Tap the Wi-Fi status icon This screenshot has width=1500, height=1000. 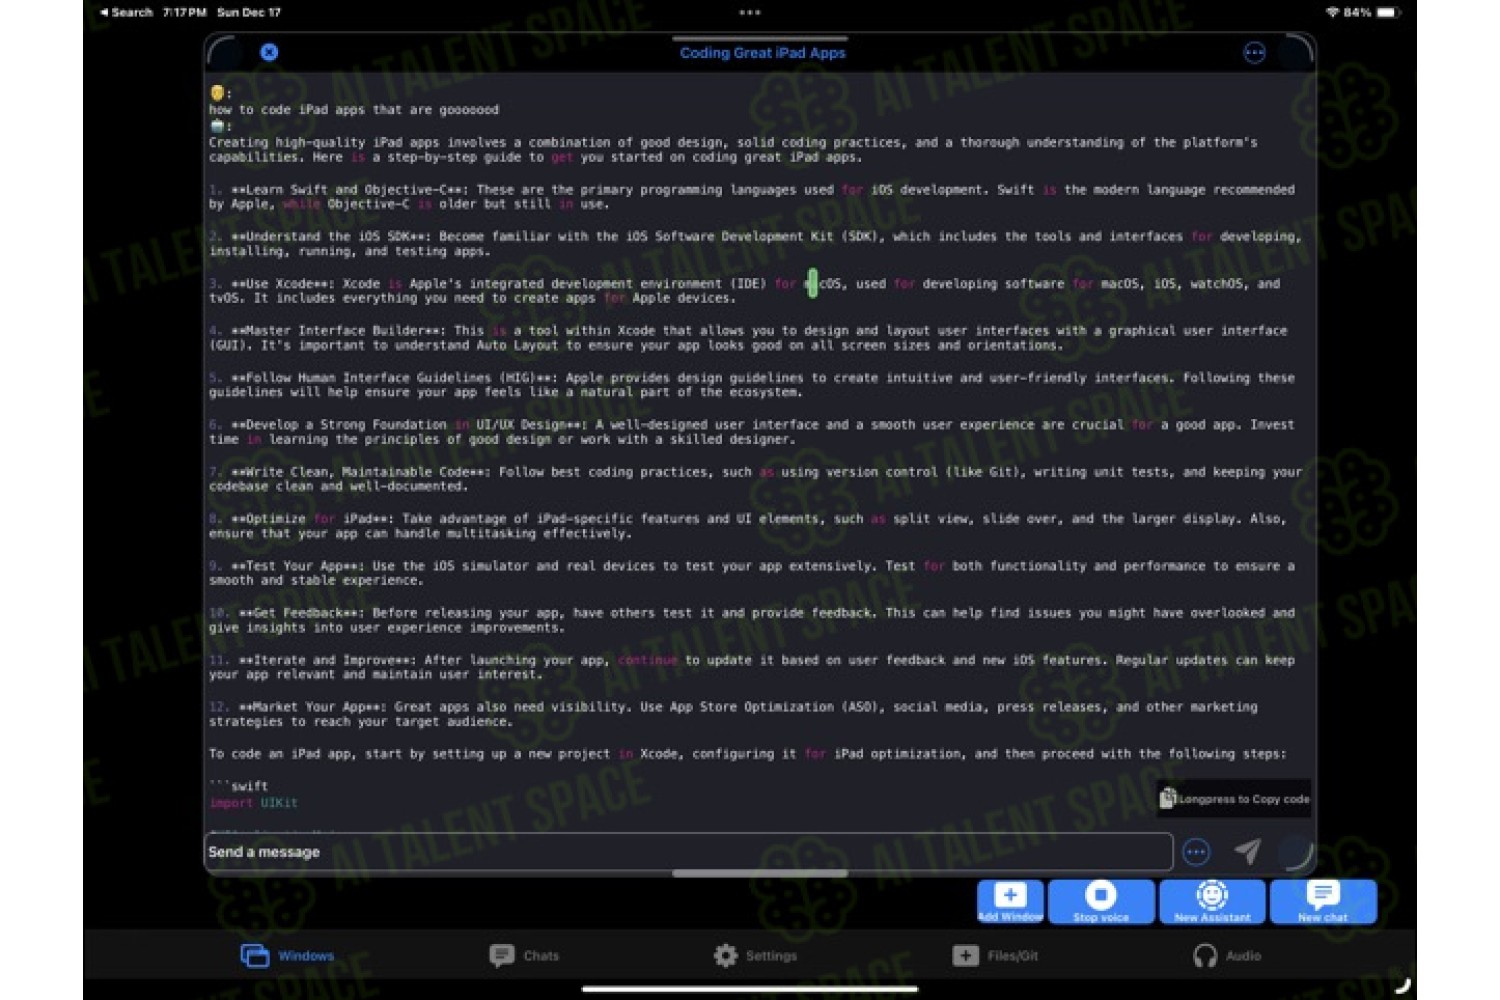pos(1332,13)
